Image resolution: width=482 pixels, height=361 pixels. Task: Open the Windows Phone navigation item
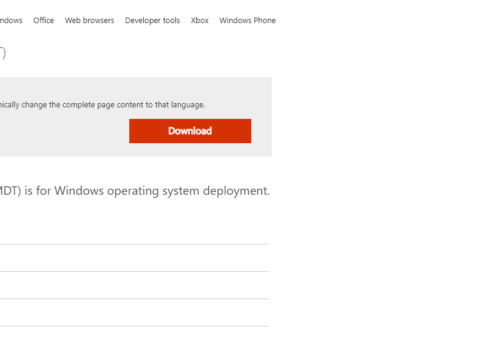[247, 20]
